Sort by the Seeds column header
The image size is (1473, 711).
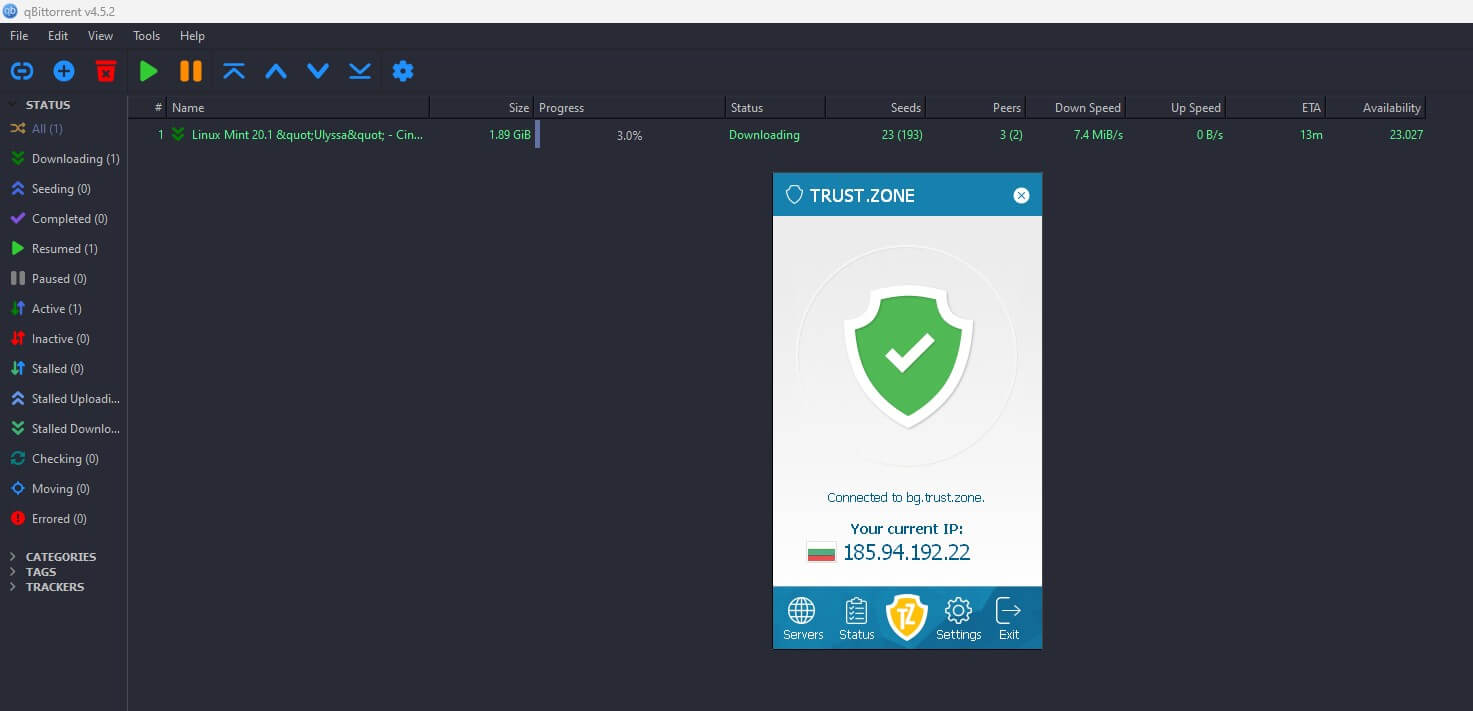point(875,108)
